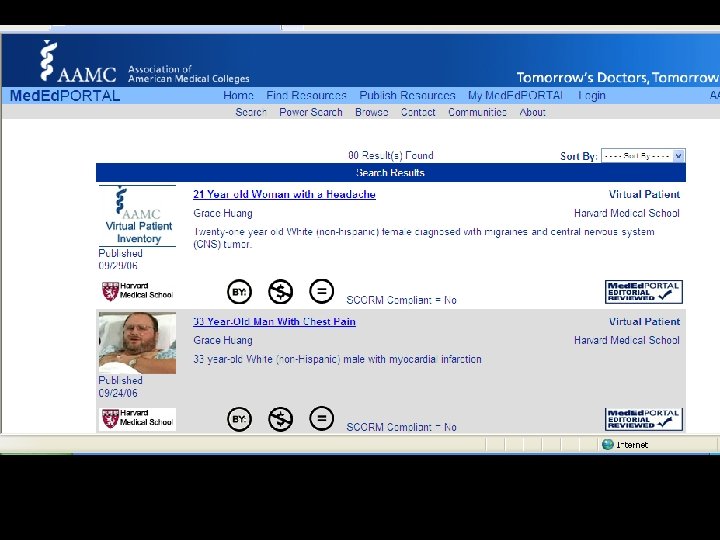Select Communities in the submenu
720x540 pixels.
477,112
